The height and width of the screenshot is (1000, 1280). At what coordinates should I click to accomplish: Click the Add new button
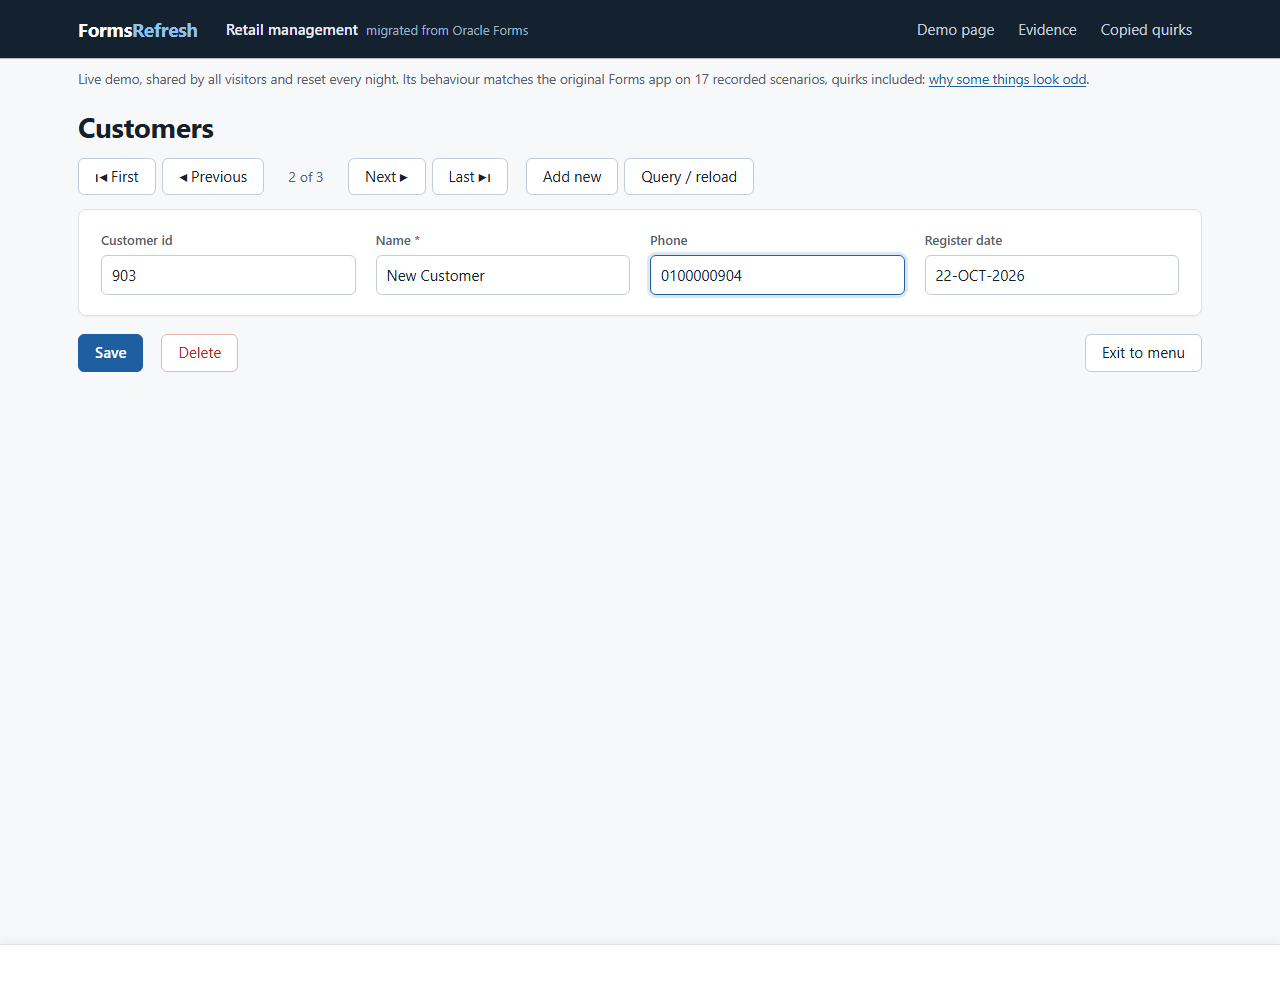(572, 177)
